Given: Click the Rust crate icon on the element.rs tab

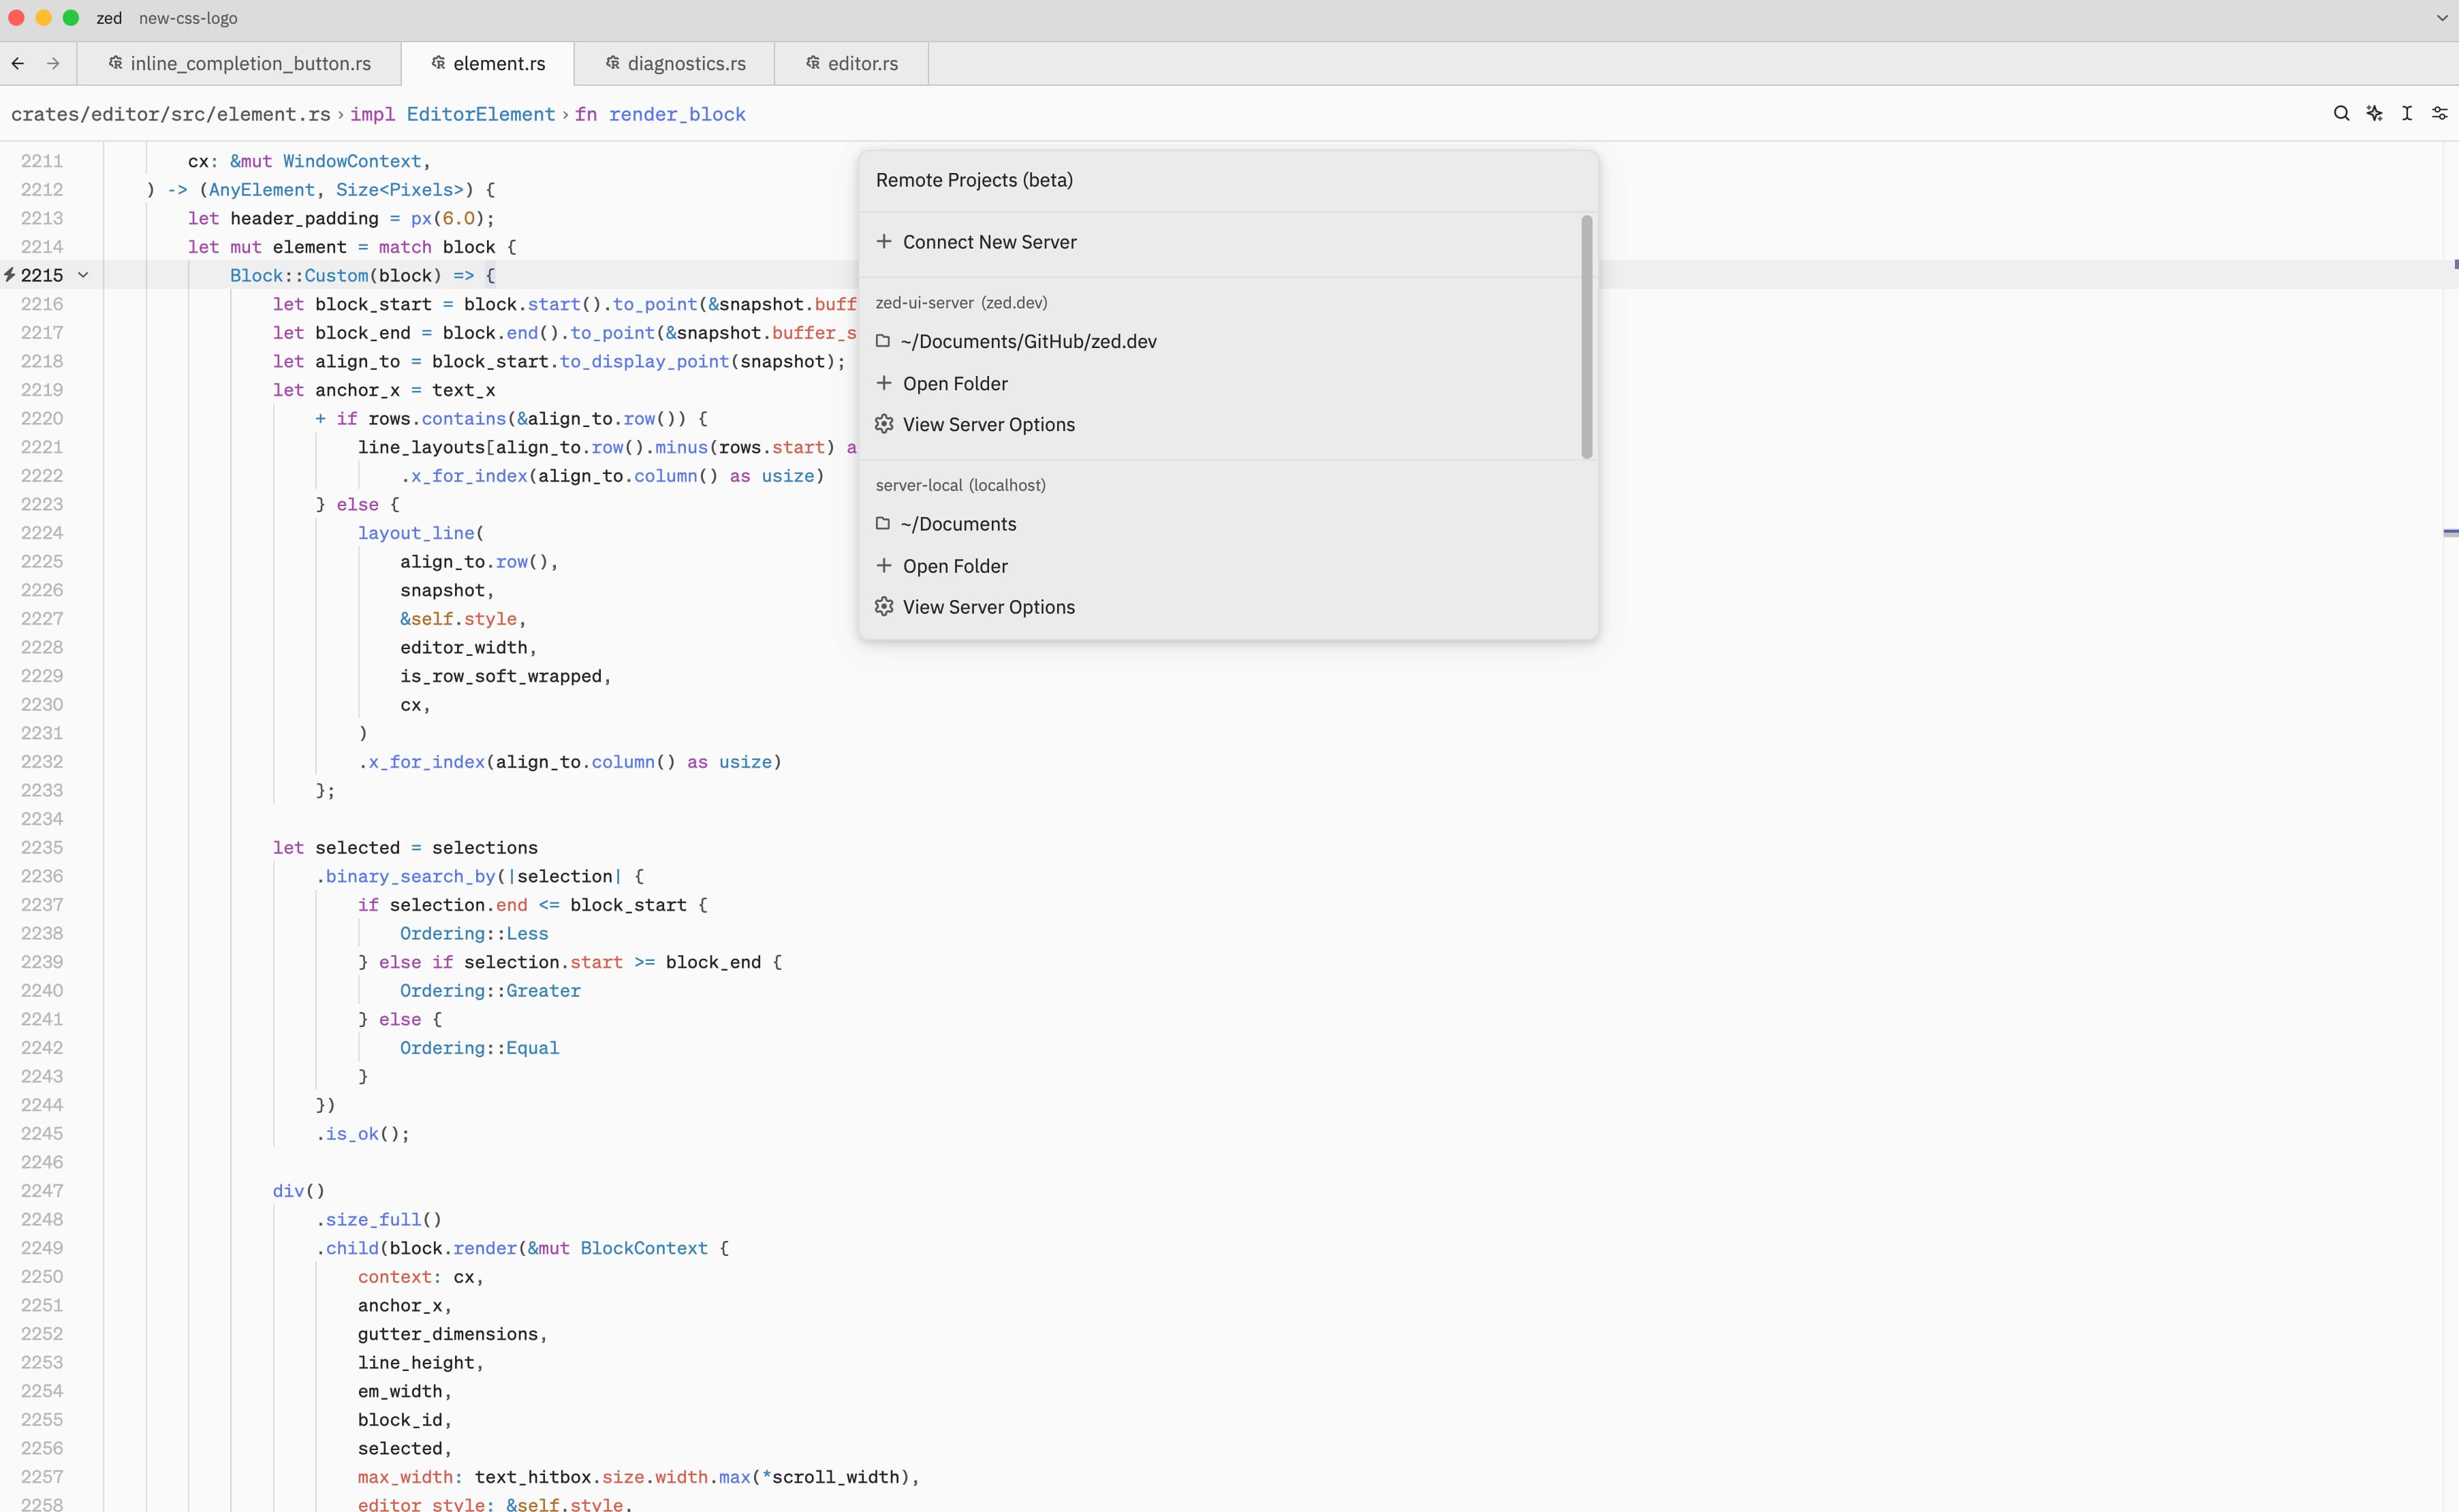Looking at the screenshot, I should click(438, 62).
